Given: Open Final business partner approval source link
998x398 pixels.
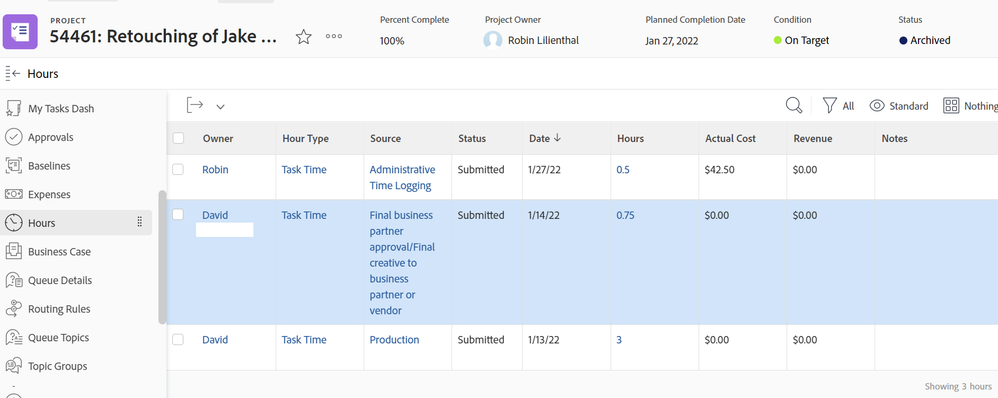Looking at the screenshot, I should tap(402, 263).
